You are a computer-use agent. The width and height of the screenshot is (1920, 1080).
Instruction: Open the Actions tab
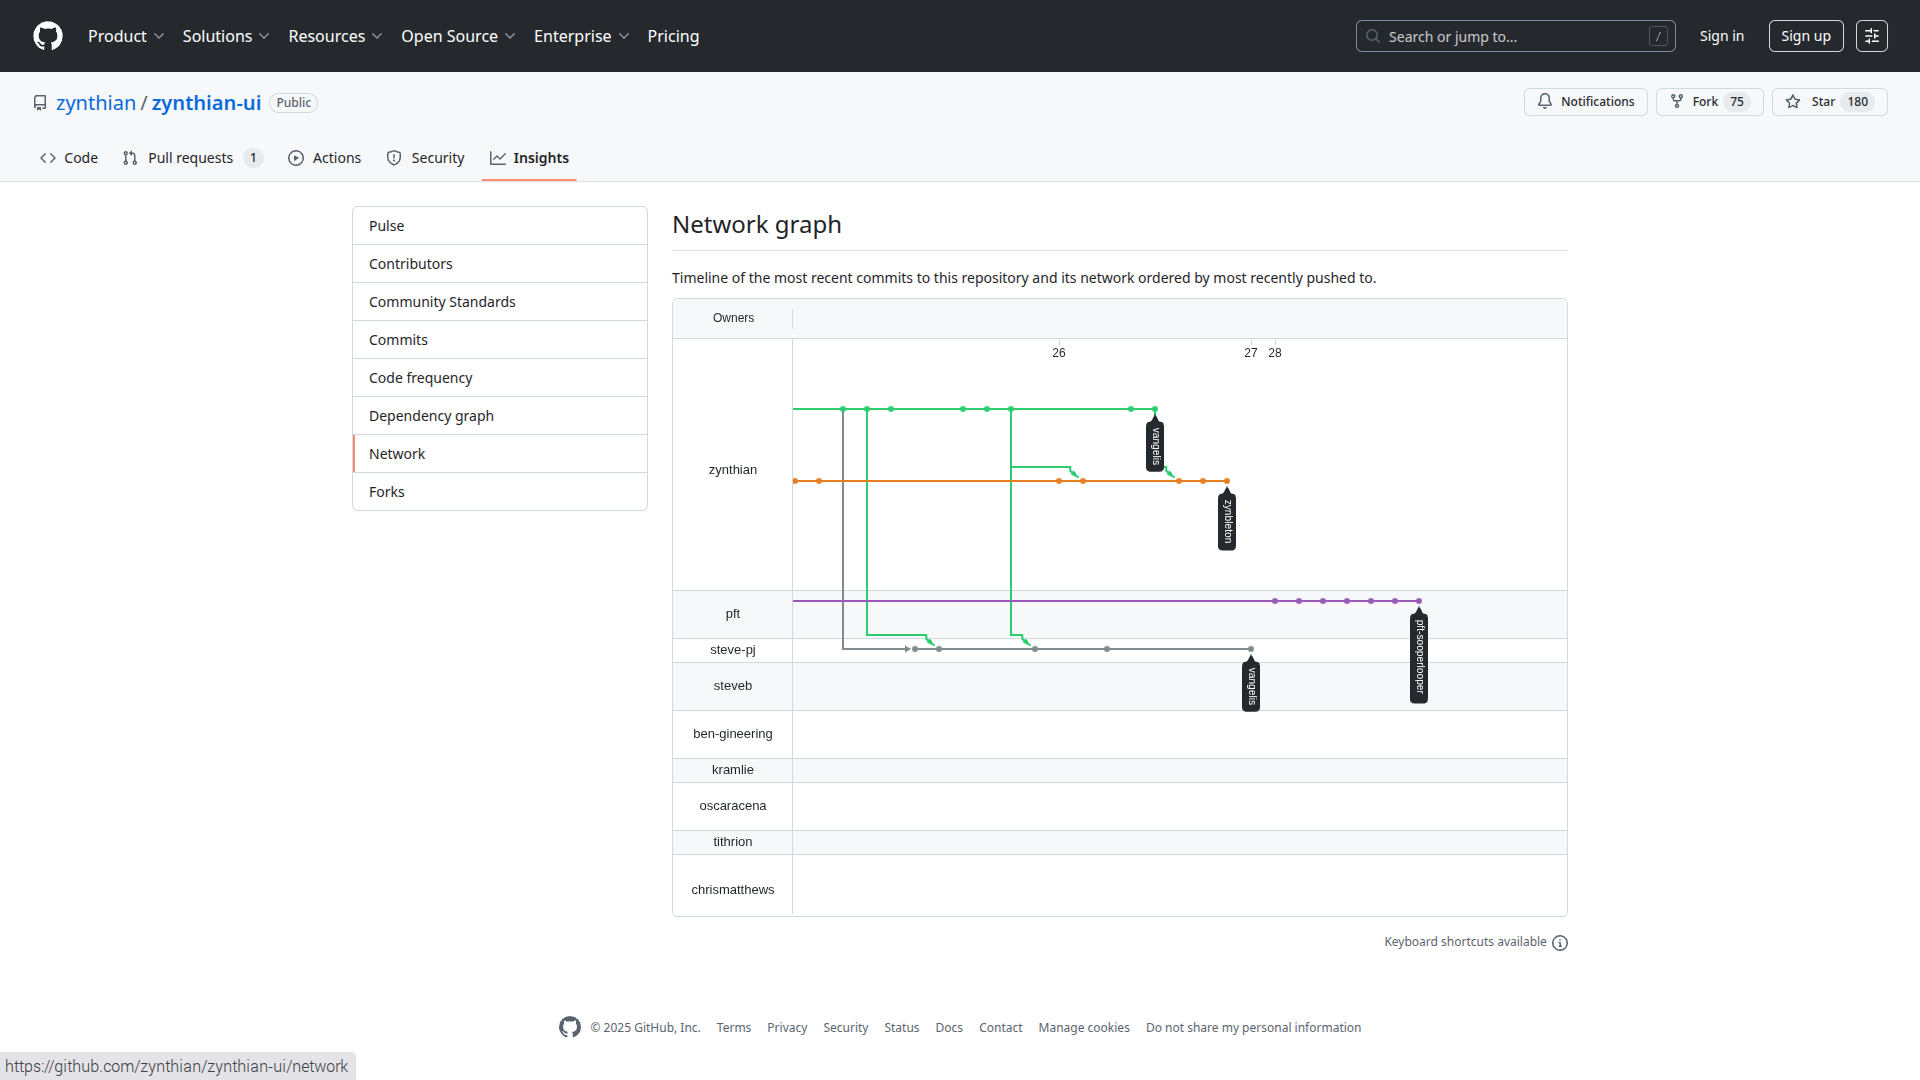[x=324, y=158]
